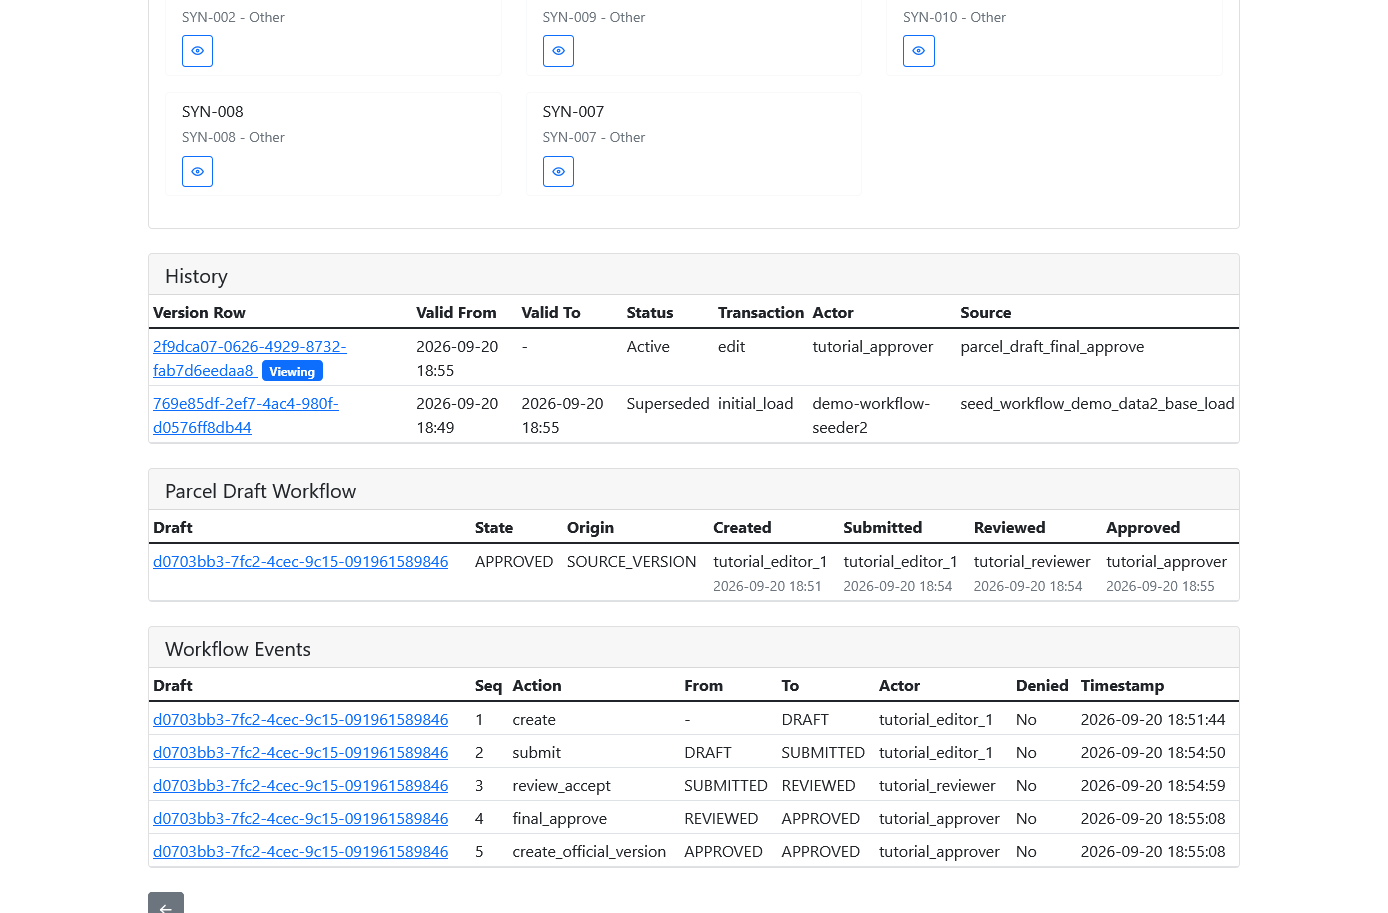Click the Version Row column header
1388x913 pixels.
[x=199, y=313]
